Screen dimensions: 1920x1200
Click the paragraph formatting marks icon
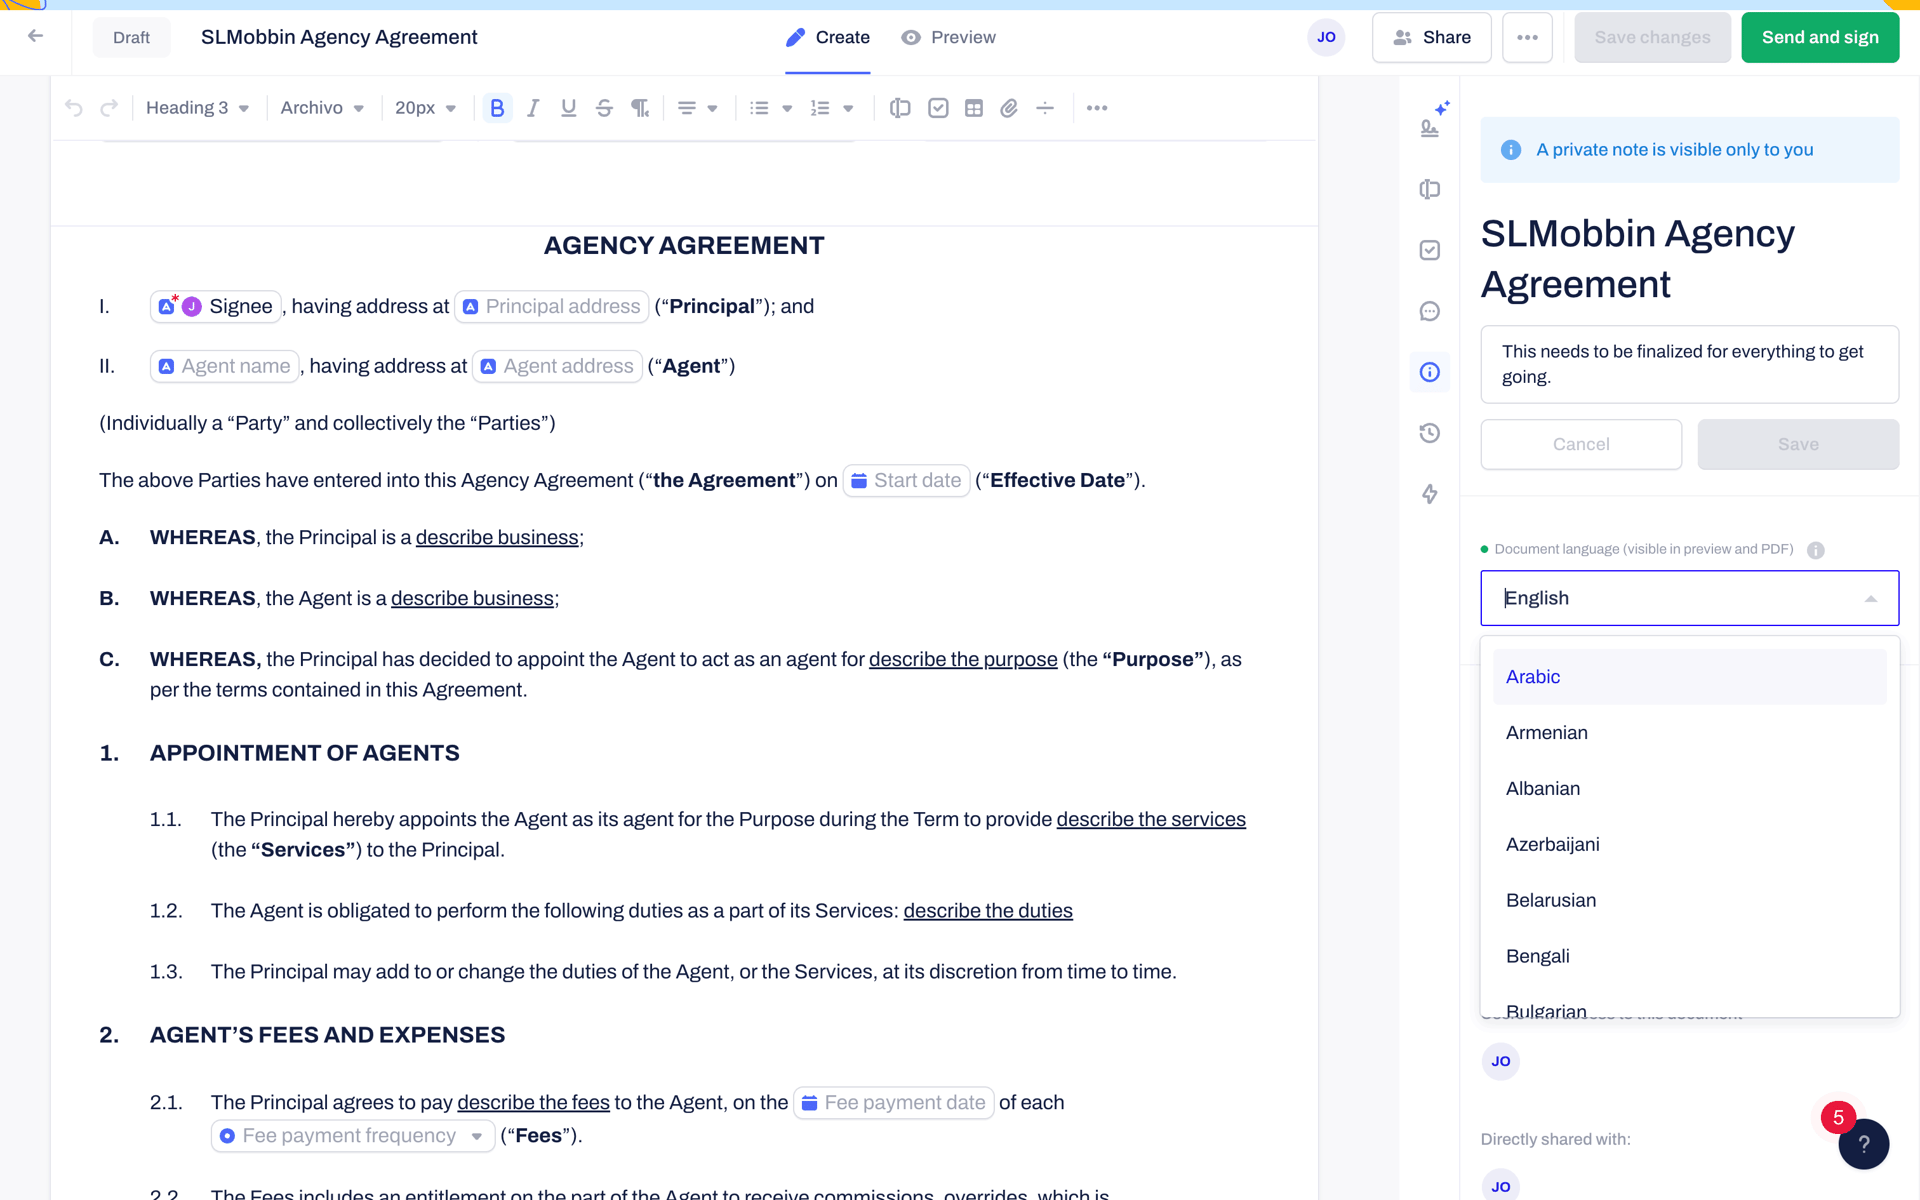(x=640, y=108)
